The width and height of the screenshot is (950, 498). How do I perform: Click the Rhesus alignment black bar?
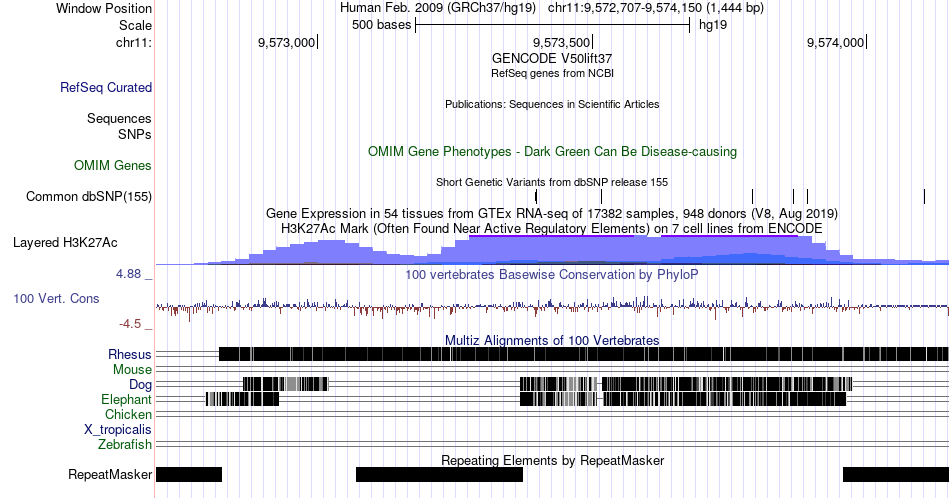click(x=583, y=354)
